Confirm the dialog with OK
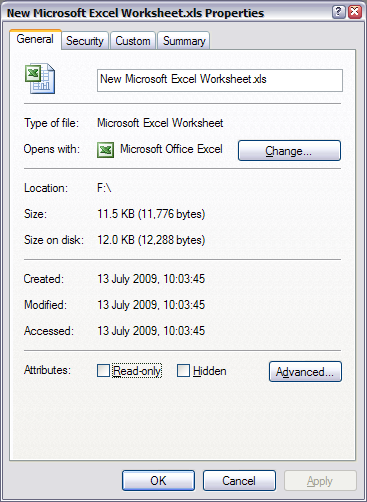The image size is (367, 502). coord(158,481)
